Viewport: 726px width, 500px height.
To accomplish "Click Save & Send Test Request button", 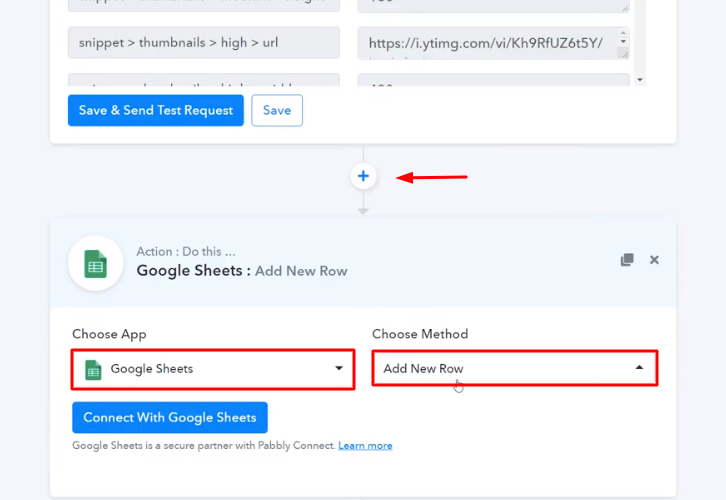I will tap(156, 110).
